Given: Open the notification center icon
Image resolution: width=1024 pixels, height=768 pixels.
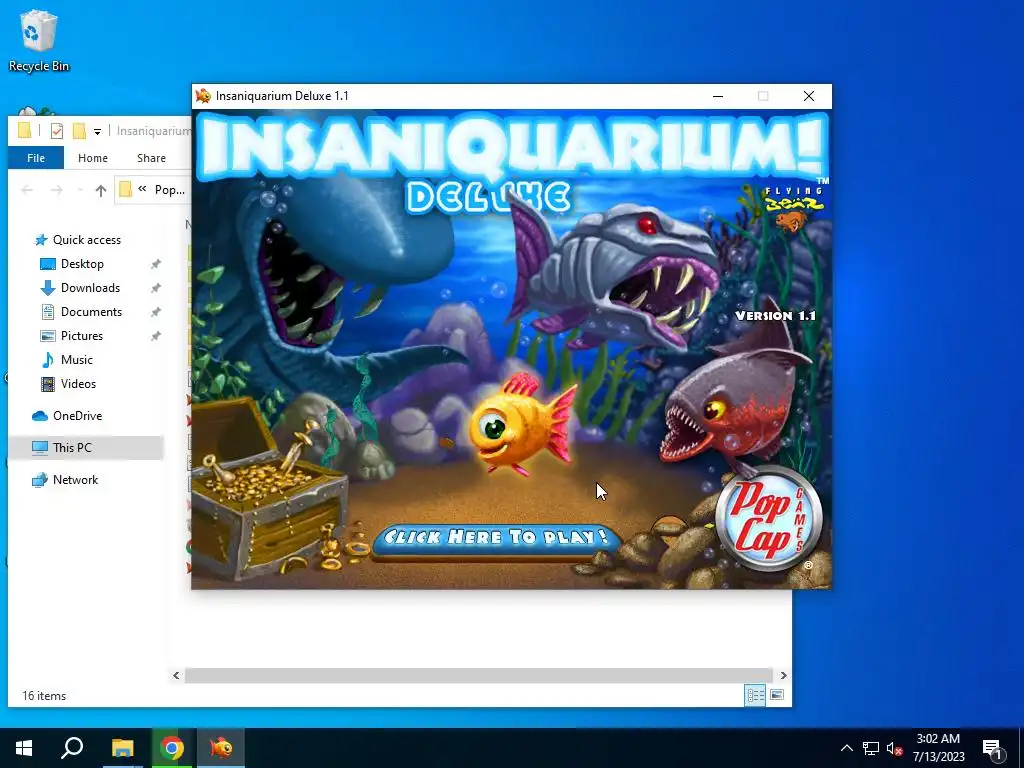Looking at the screenshot, I should click(993, 748).
